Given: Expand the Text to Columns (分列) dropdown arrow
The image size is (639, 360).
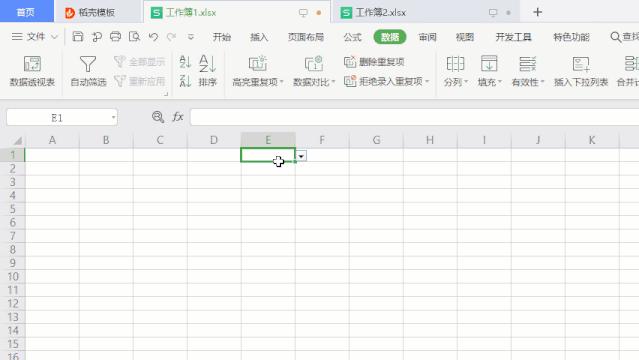Looking at the screenshot, I should click(466, 82).
